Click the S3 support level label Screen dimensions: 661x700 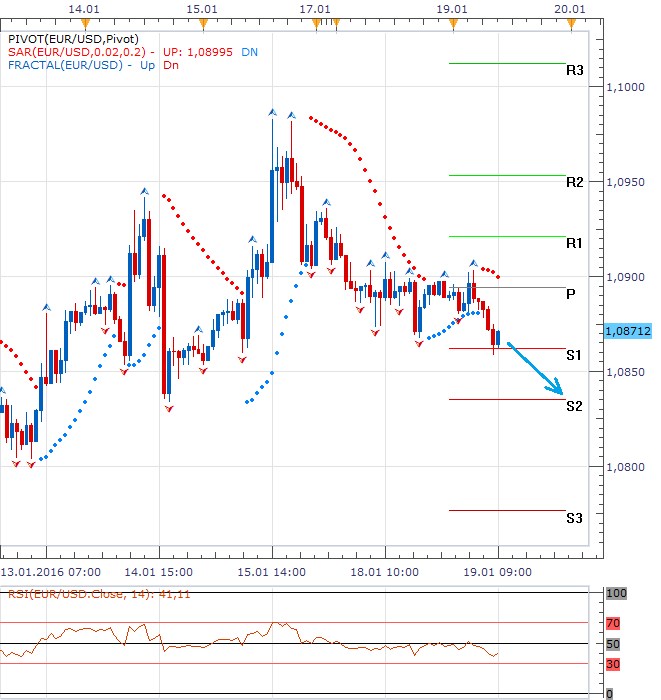[x=574, y=518]
